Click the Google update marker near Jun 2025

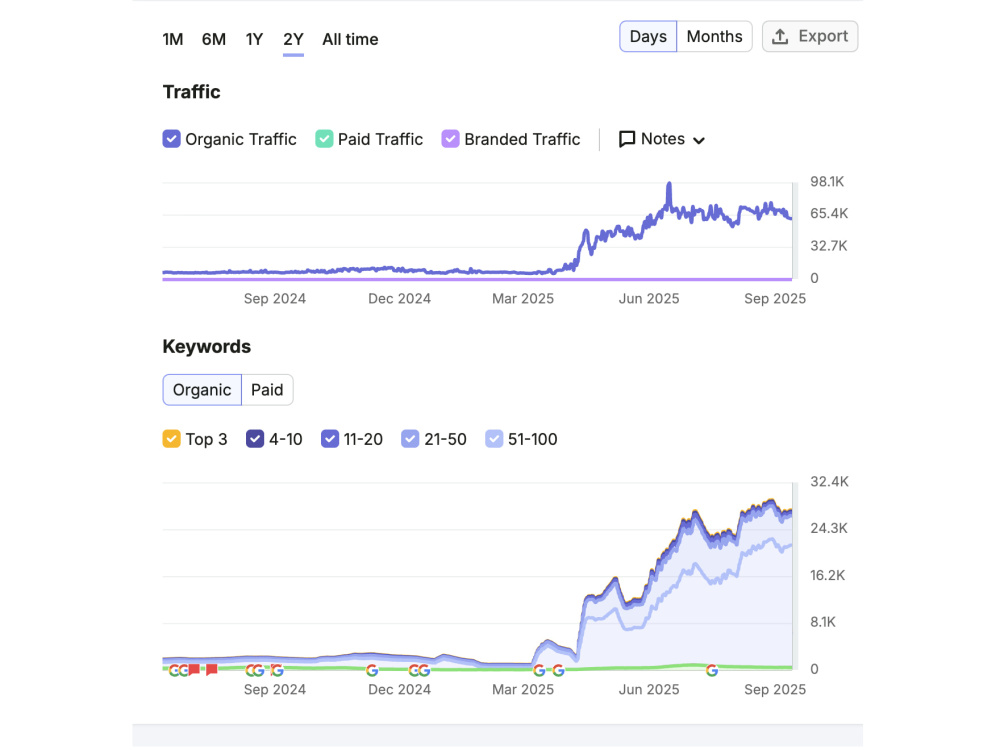pyautogui.click(x=712, y=670)
